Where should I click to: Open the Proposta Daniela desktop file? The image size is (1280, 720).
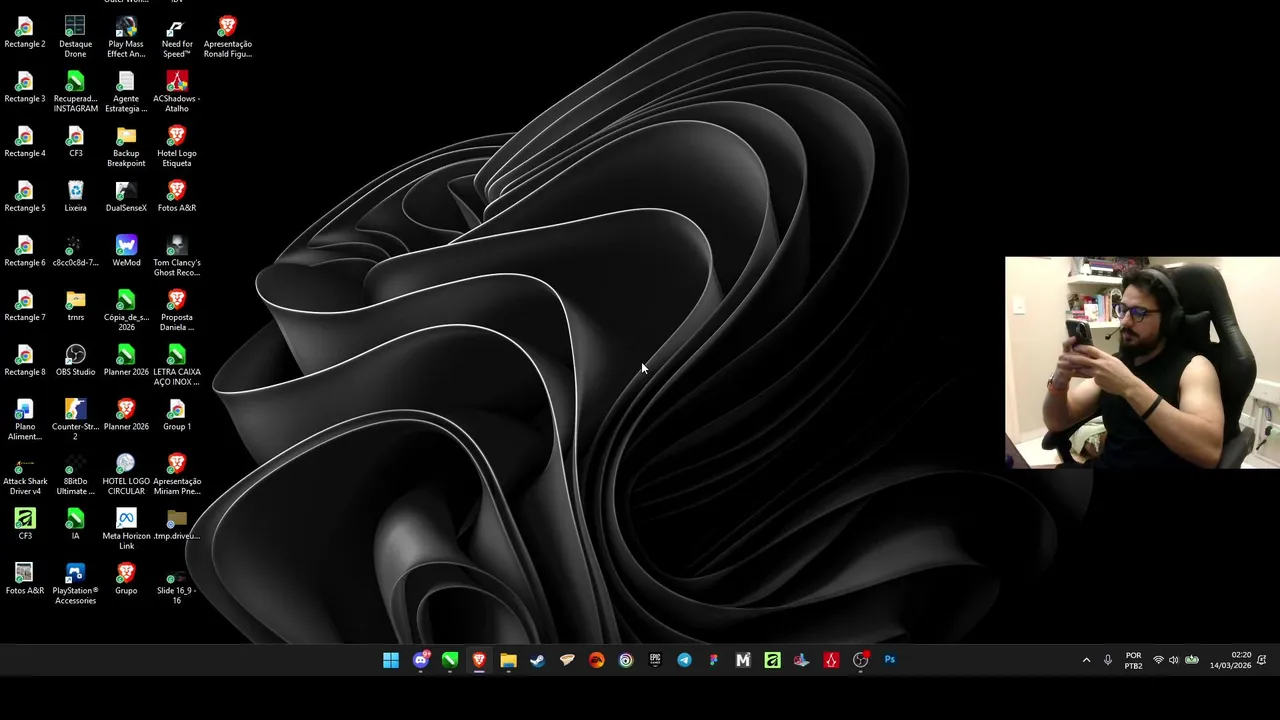coord(177,310)
